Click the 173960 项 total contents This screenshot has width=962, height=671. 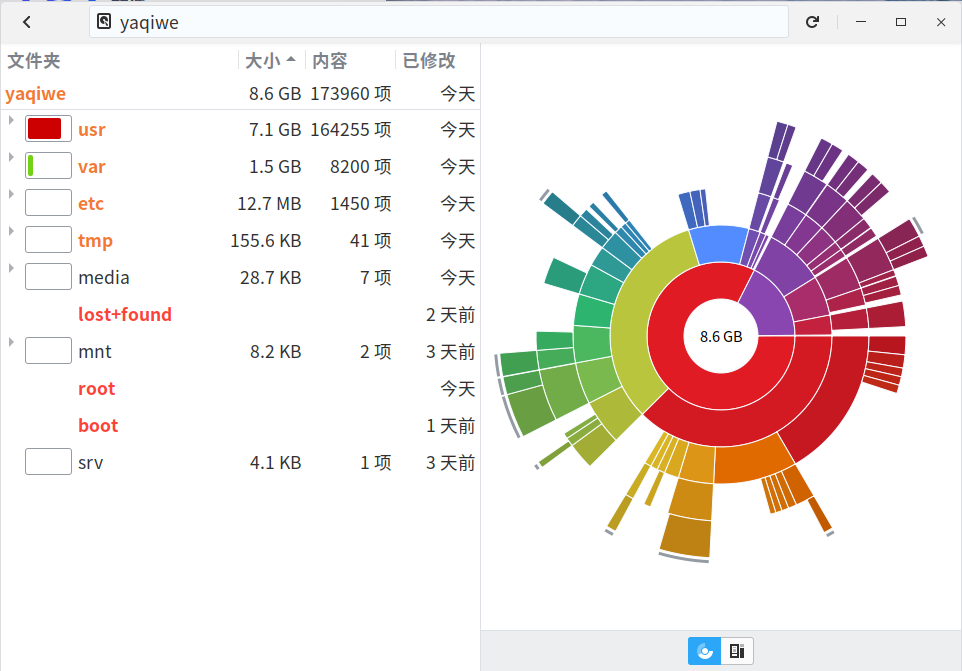pyautogui.click(x=351, y=94)
